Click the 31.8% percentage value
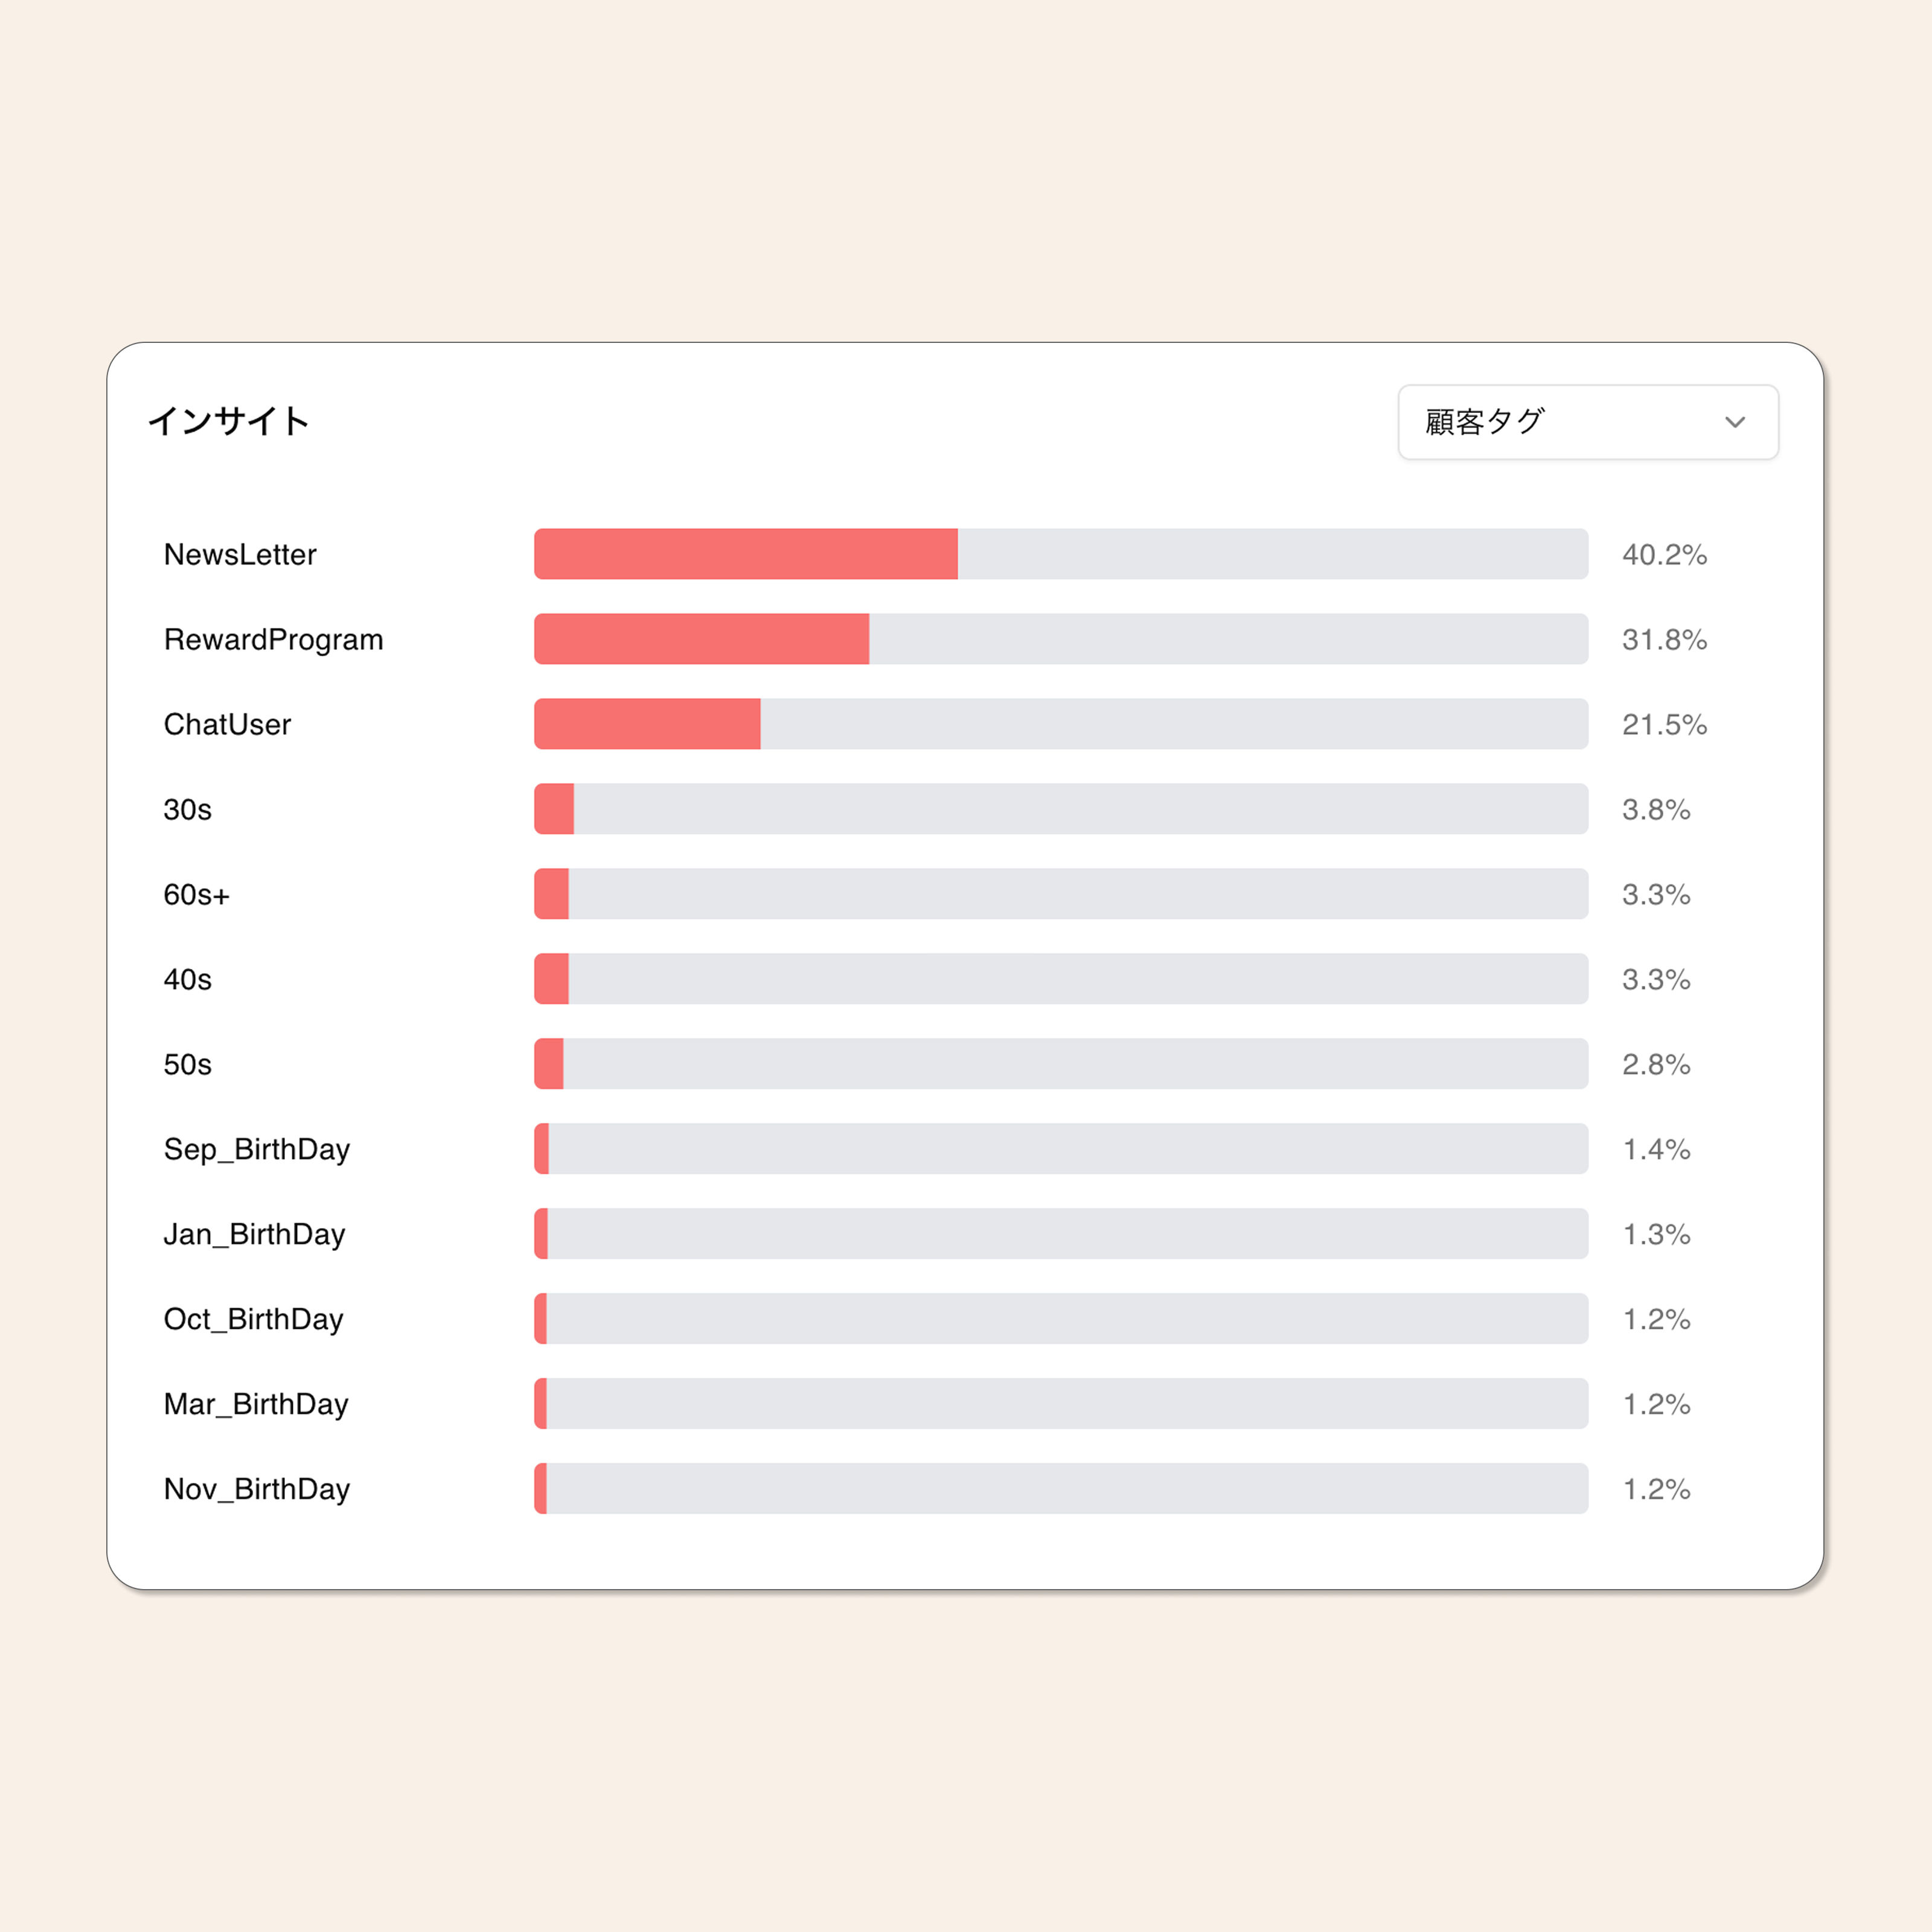This screenshot has width=1932, height=1932. (x=1664, y=639)
